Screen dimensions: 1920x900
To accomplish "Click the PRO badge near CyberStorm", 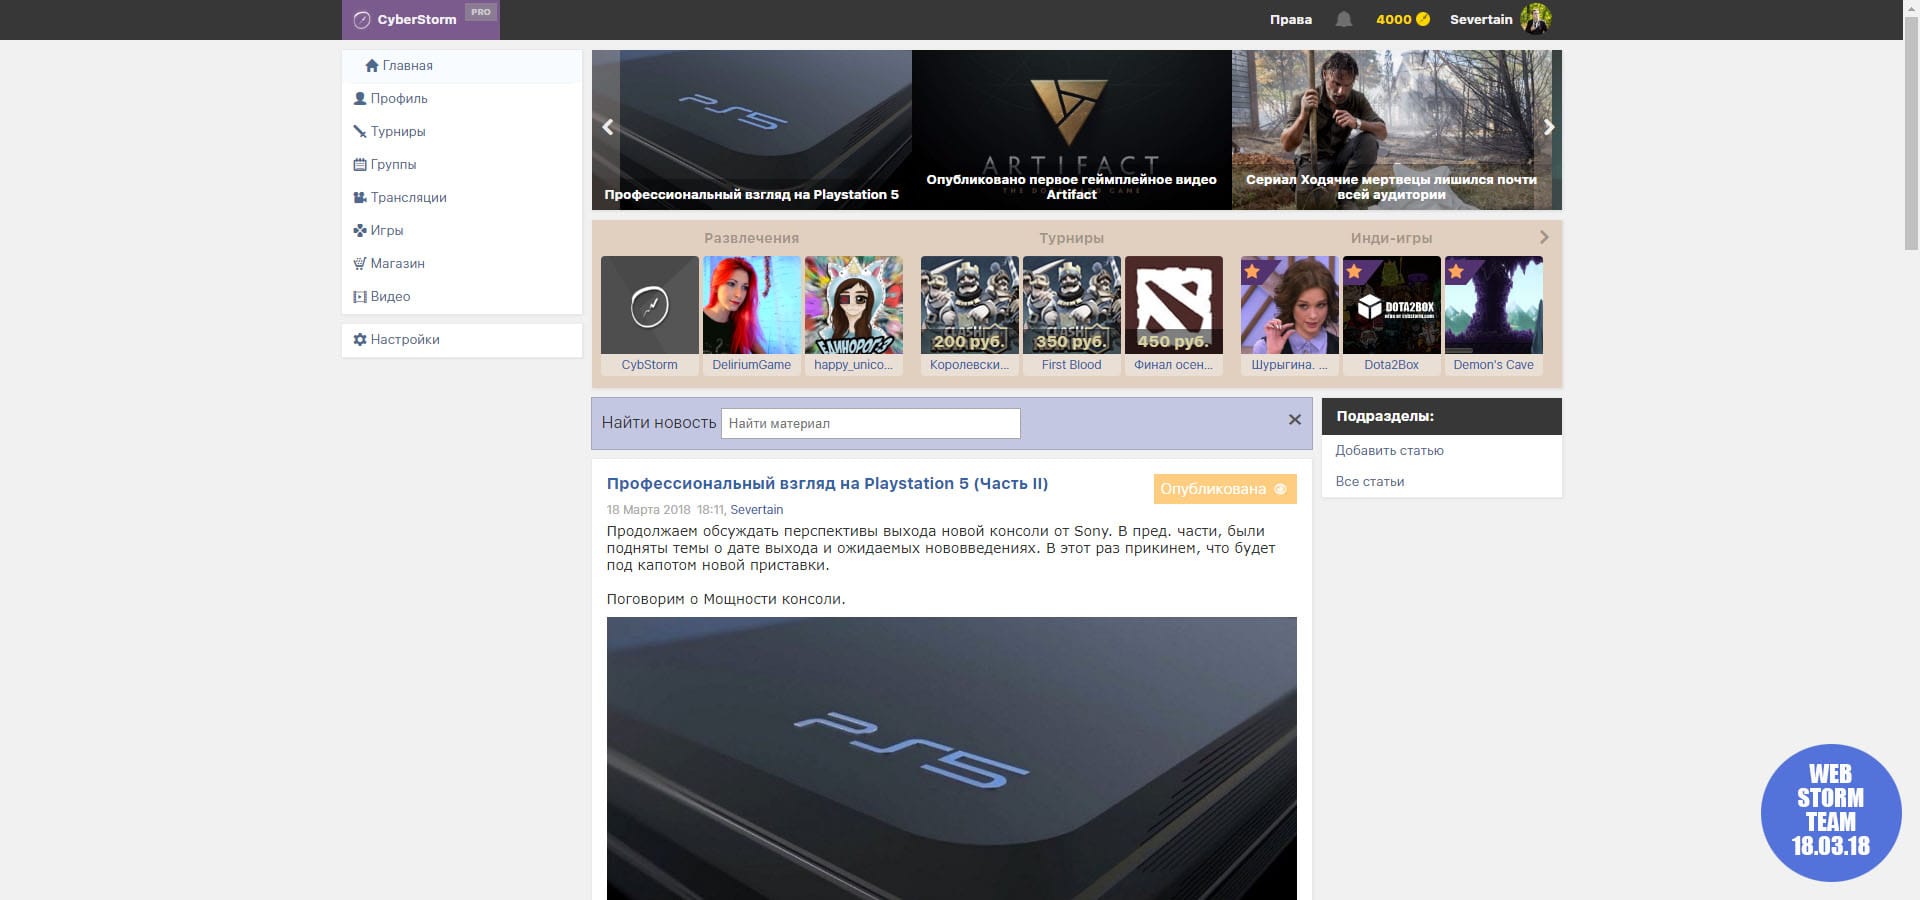I will click(x=481, y=12).
